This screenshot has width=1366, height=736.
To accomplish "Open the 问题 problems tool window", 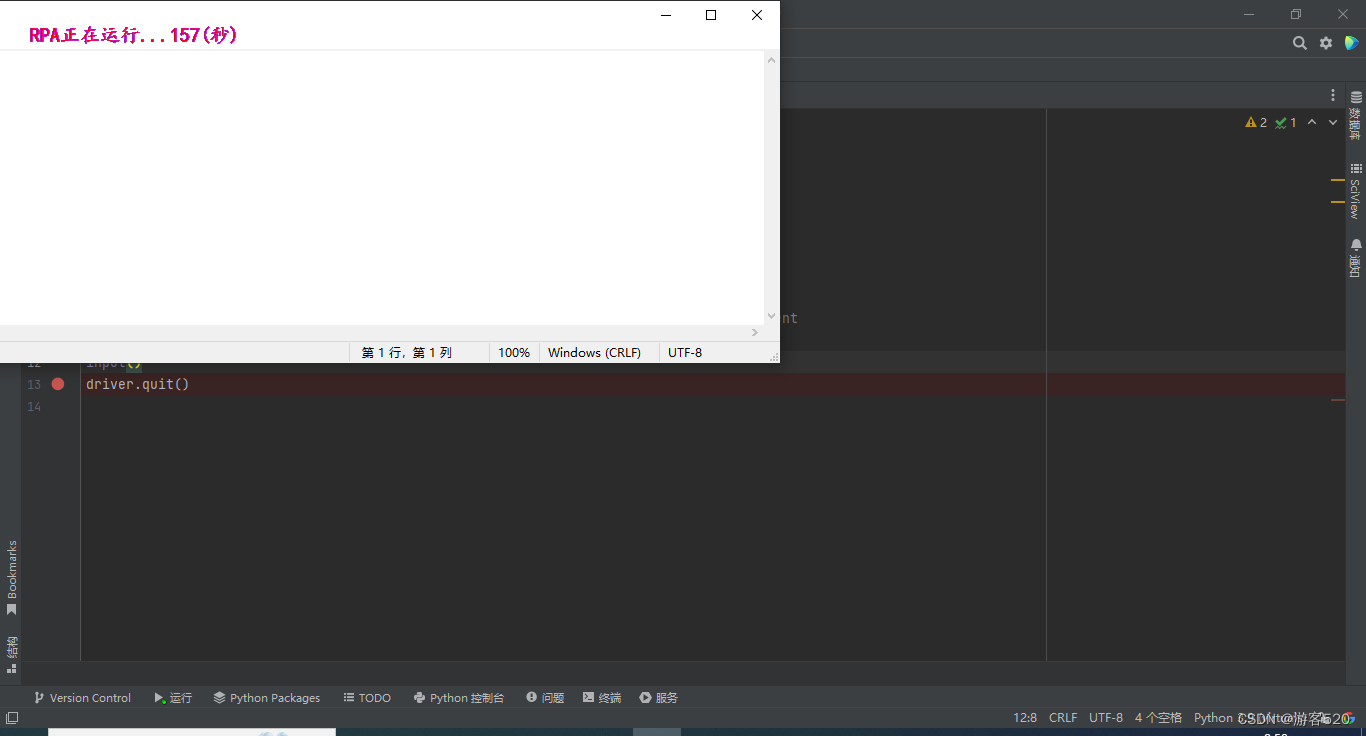I will pos(545,698).
